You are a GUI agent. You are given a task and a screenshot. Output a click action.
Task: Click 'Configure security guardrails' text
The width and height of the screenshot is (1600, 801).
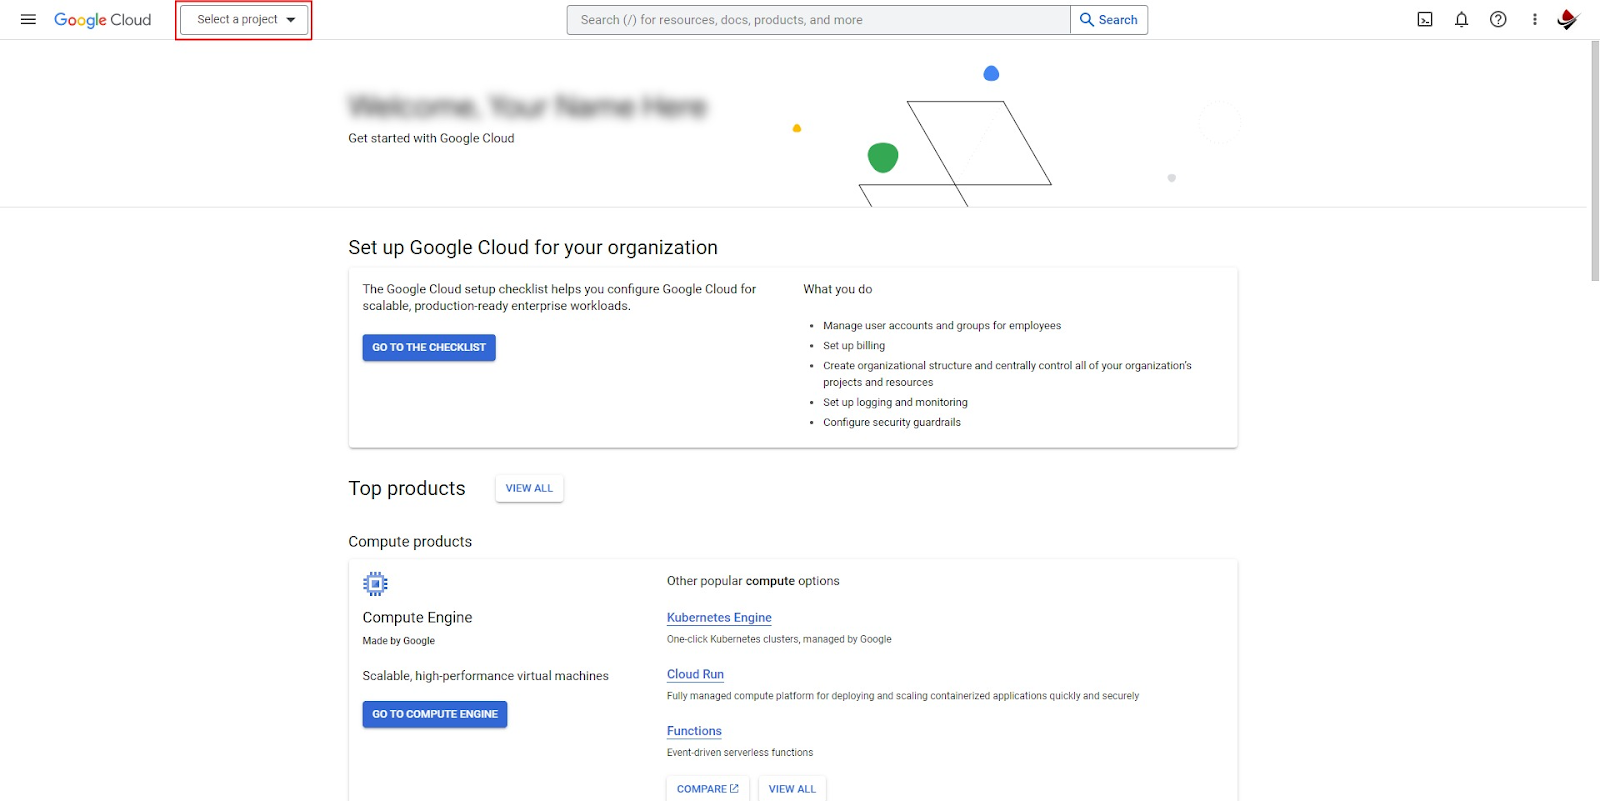tap(892, 423)
